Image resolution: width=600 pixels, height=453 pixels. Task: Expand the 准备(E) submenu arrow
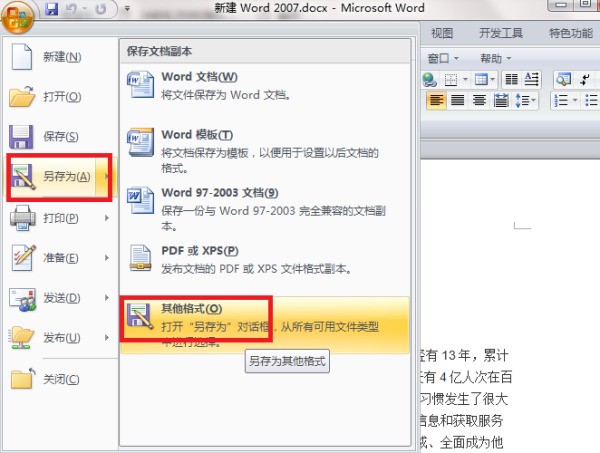click(106, 258)
